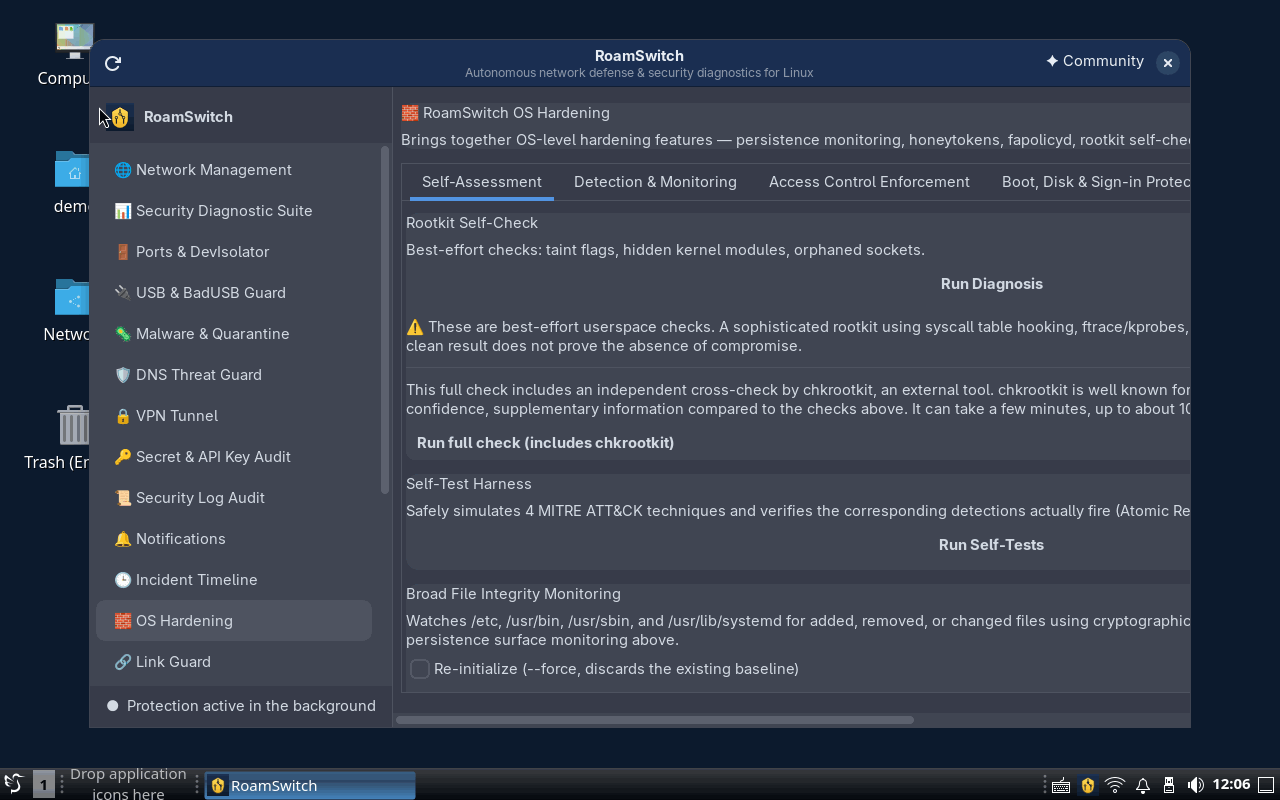Click Run Self-Tests button

click(x=991, y=545)
